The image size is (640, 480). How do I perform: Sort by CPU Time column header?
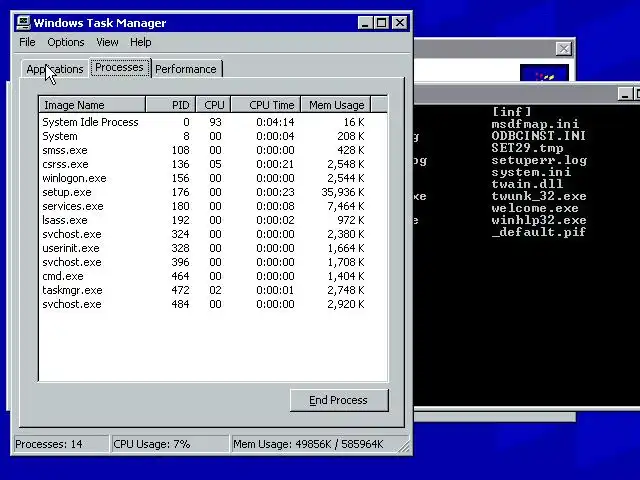266,105
